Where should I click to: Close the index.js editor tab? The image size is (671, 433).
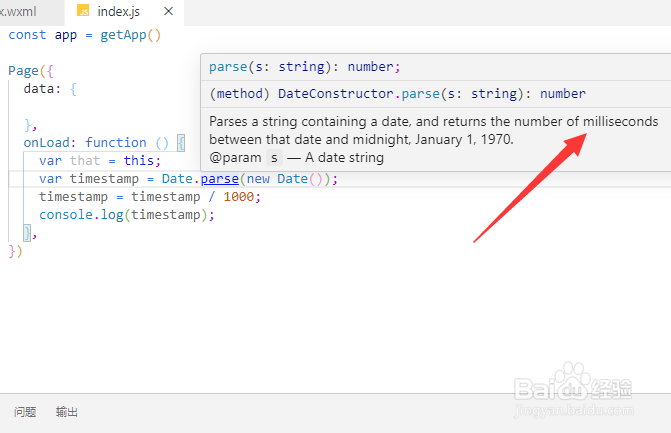pyautogui.click(x=168, y=12)
